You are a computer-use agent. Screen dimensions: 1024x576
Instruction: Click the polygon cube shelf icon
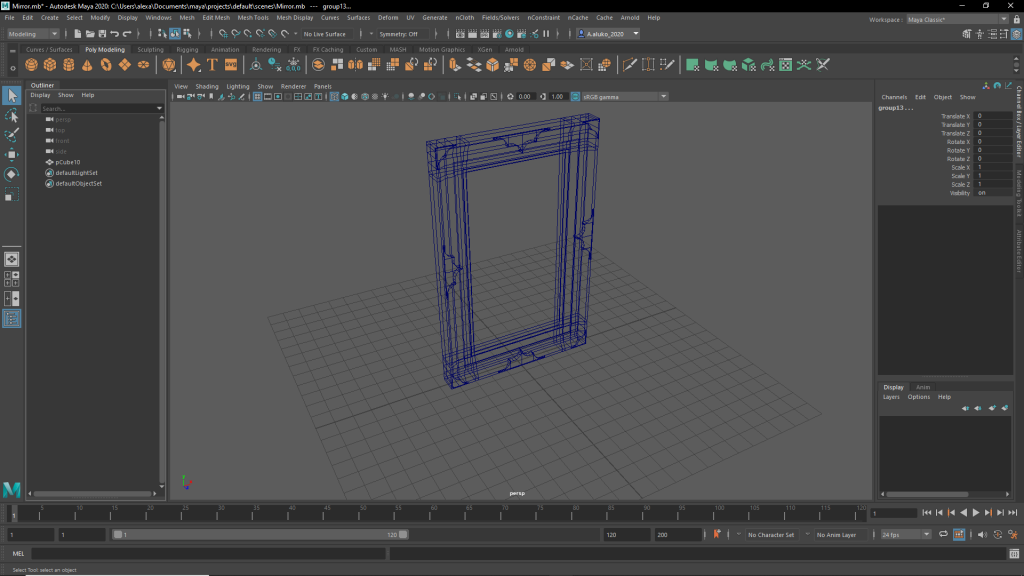[51, 65]
